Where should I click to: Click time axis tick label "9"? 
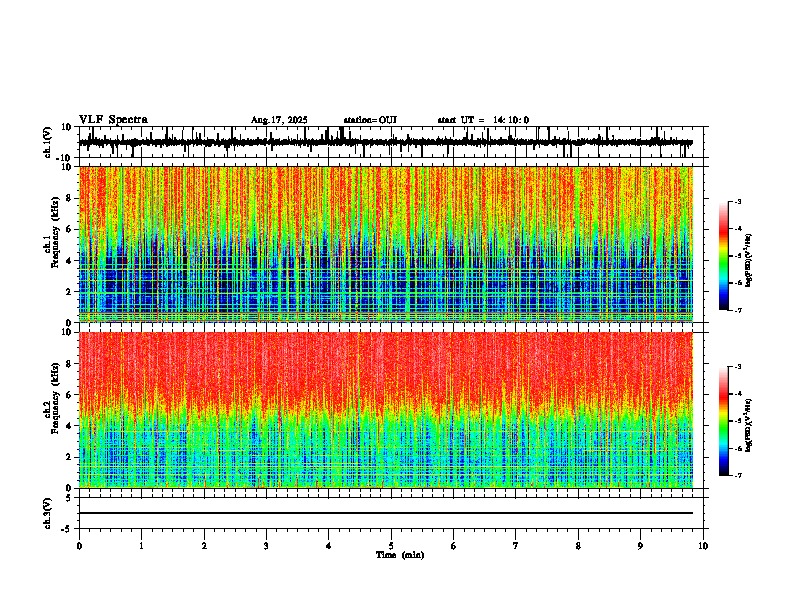(640, 546)
